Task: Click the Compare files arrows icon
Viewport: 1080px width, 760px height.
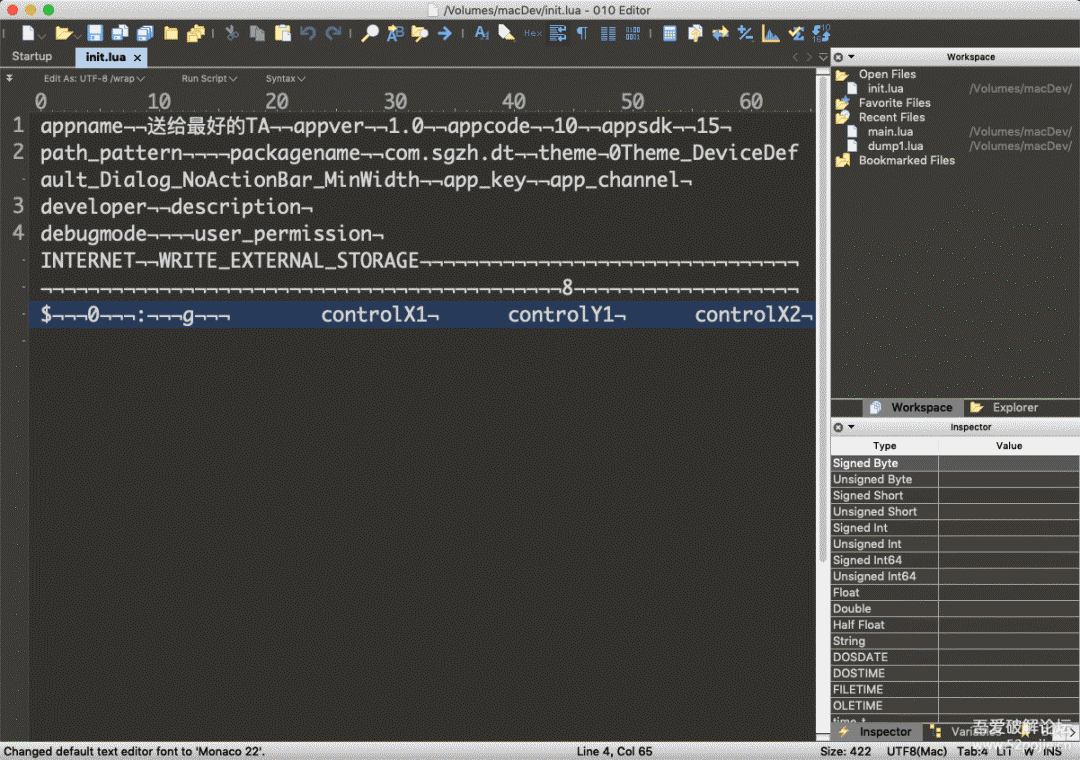Action: pyautogui.click(x=720, y=33)
